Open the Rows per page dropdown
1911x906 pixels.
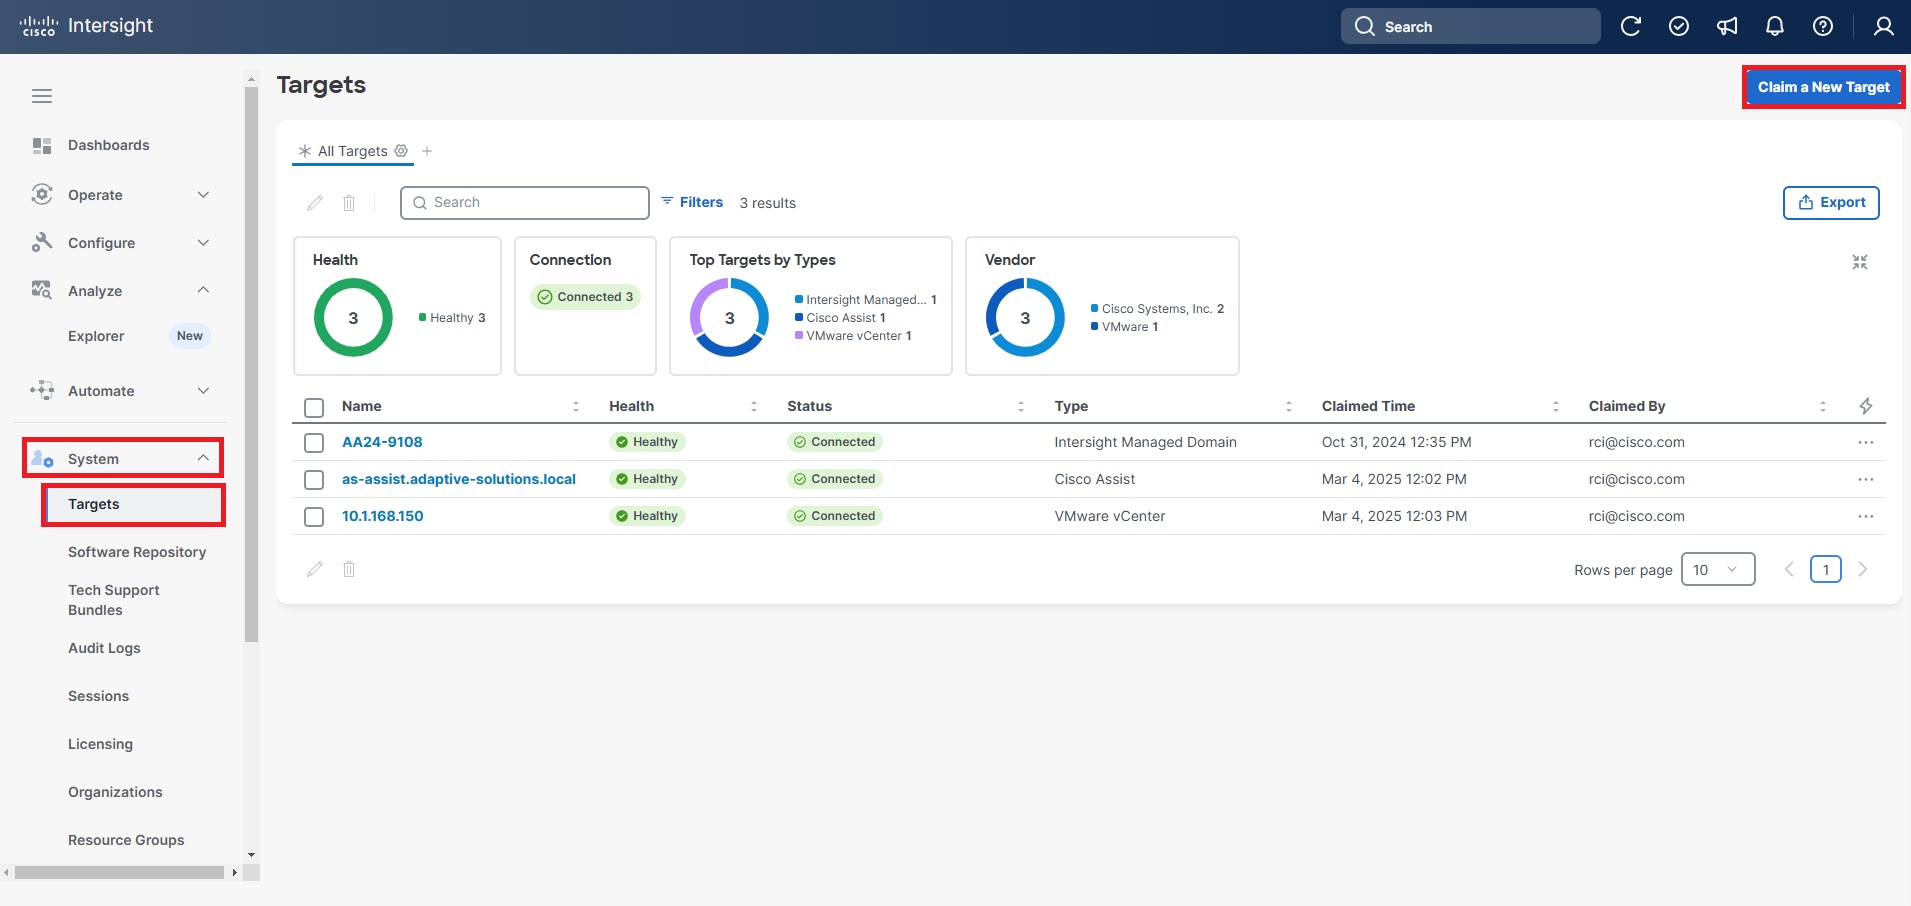(1718, 570)
